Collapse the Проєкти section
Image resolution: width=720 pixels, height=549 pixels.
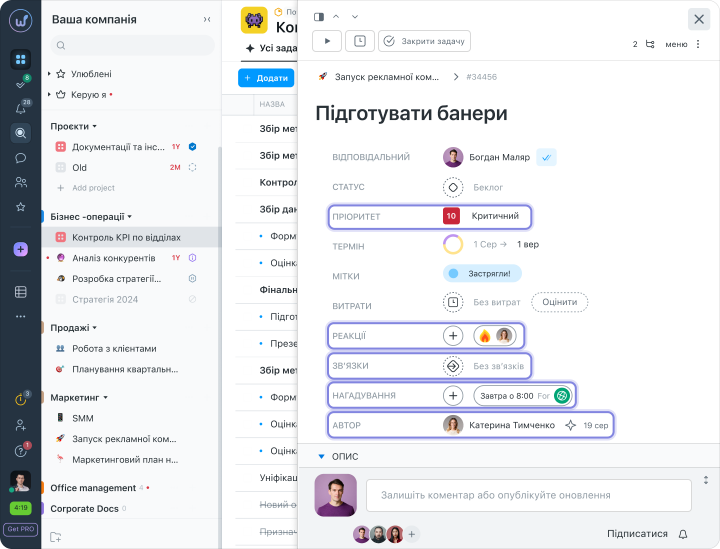pos(94,127)
